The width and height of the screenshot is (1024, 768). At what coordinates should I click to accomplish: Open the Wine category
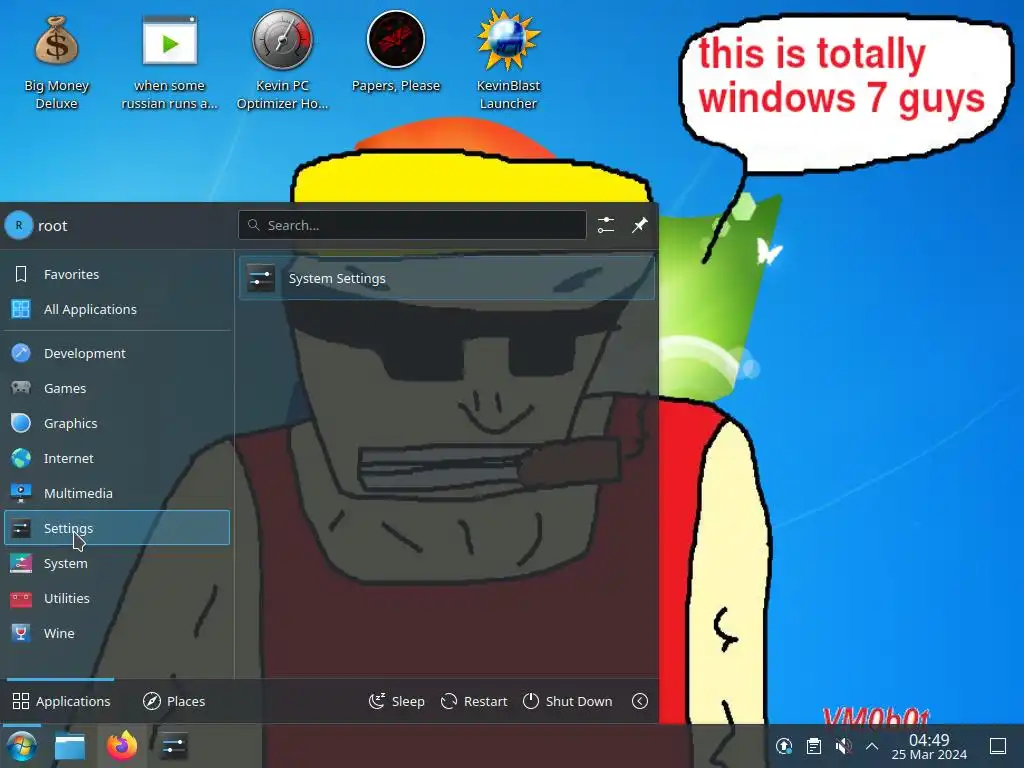click(117, 633)
